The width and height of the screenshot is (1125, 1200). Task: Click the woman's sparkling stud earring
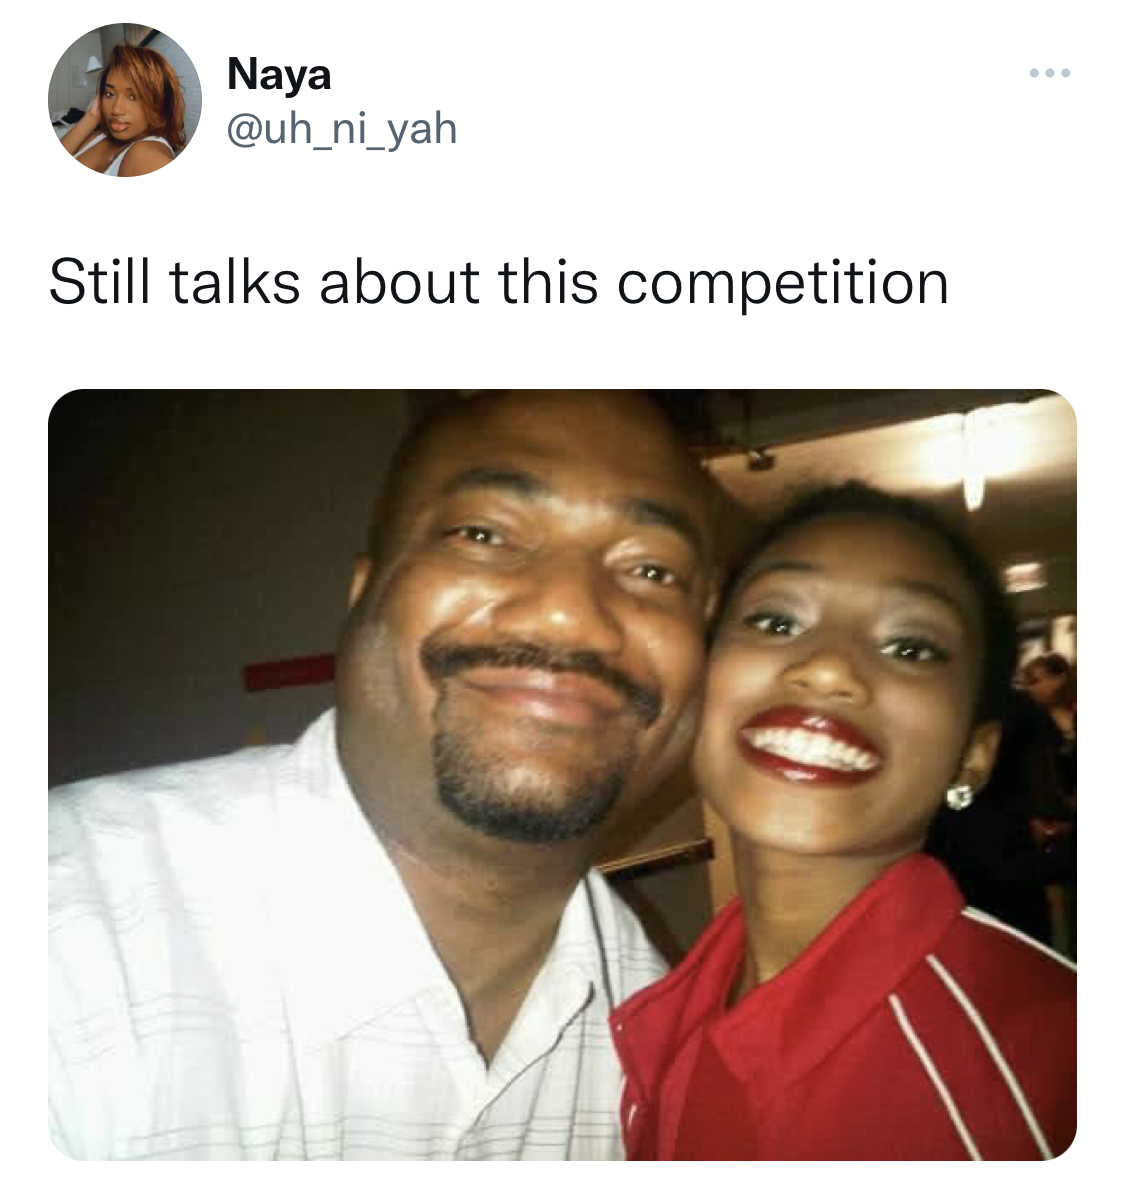coord(958,795)
